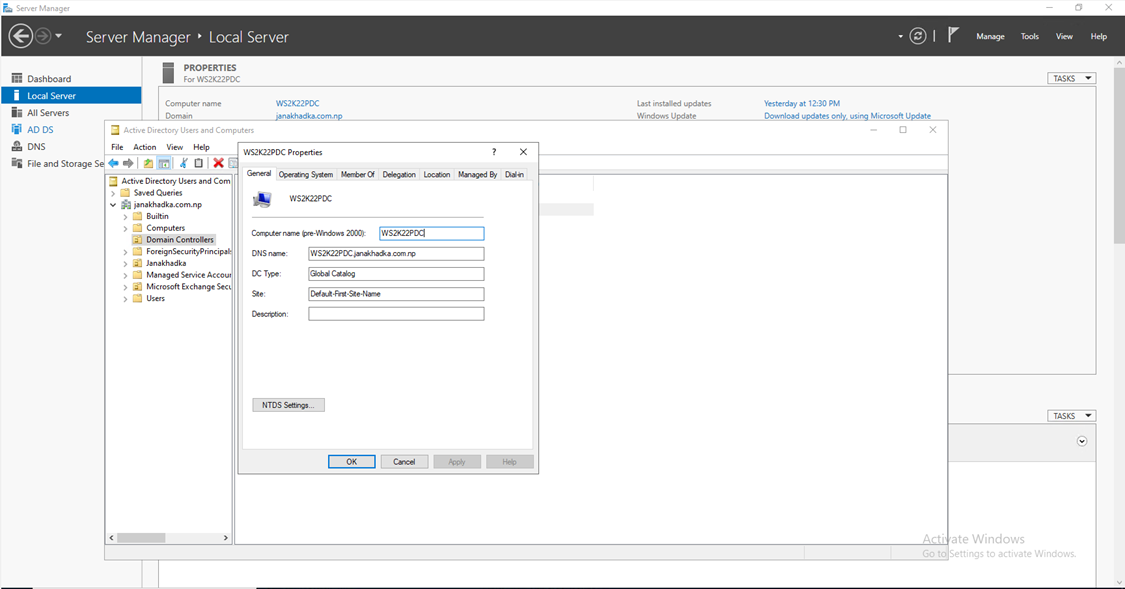Viewport: 1125px width, 589px height.
Task: Click the scissors cut icon in the toolbar
Action: coord(183,163)
